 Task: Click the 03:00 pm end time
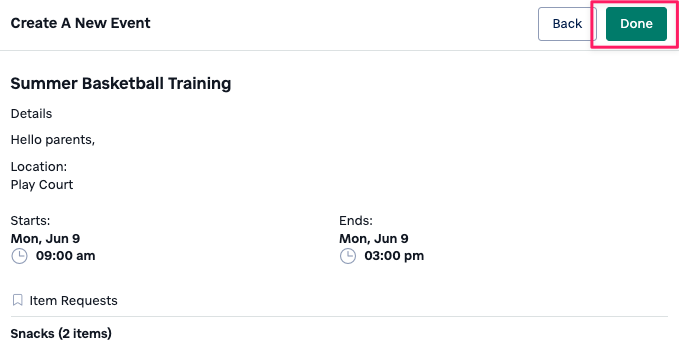(394, 256)
